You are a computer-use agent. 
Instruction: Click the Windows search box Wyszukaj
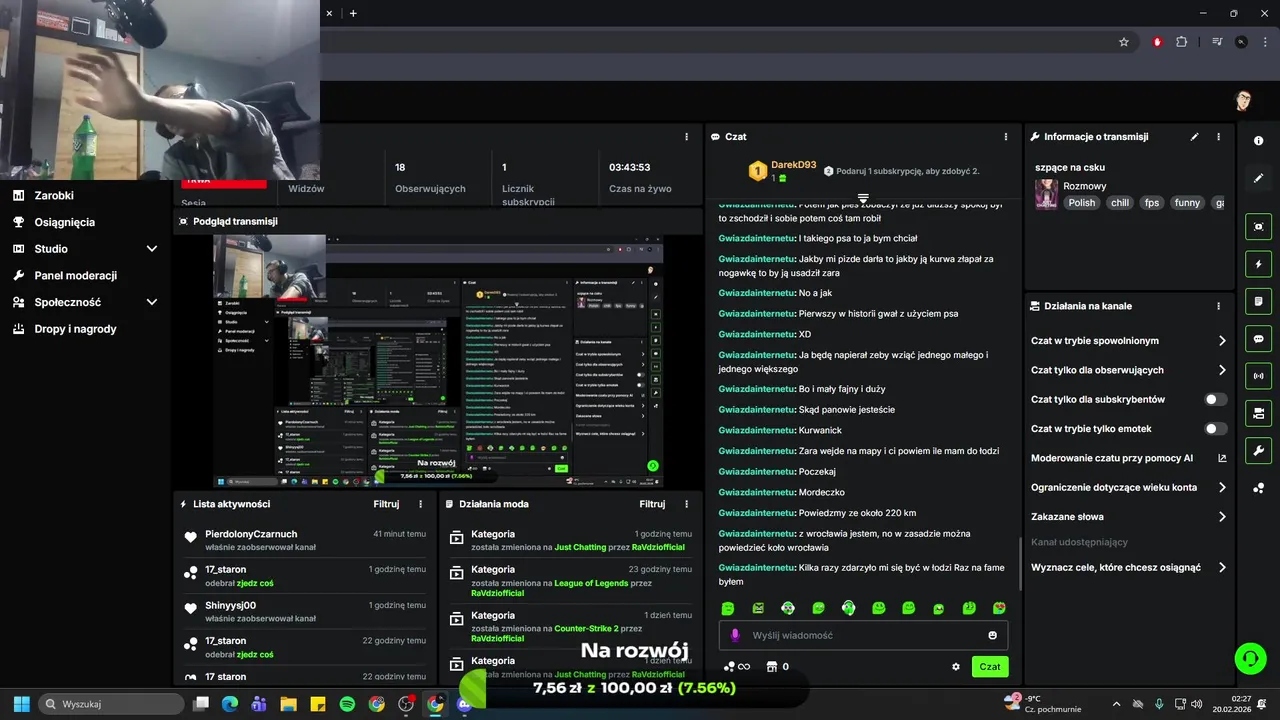pyautogui.click(x=111, y=704)
